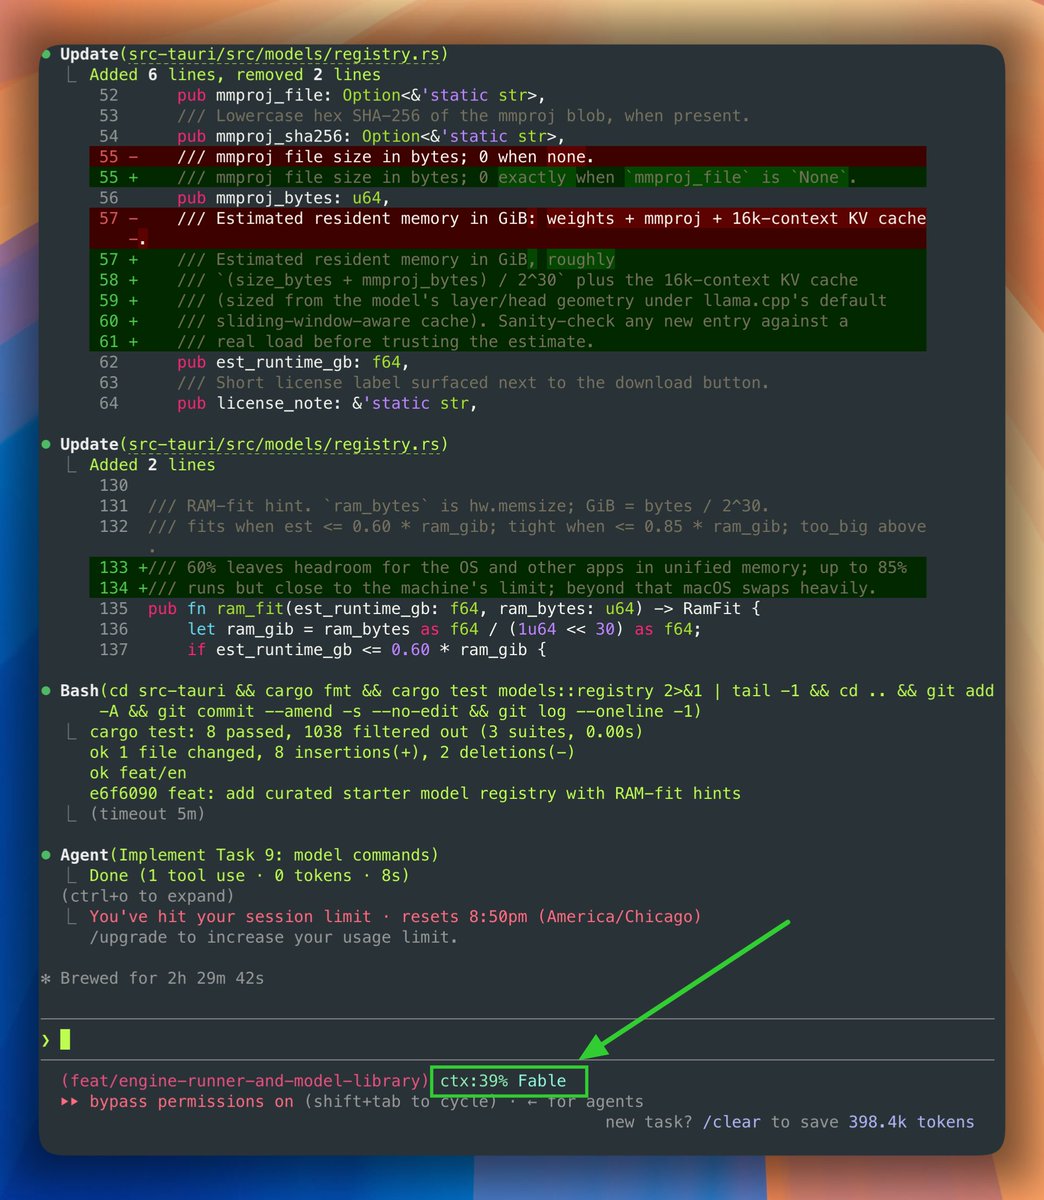Click the '(feat/engine-runner-and-model-library)' branch name
1044x1200 pixels.
coord(244,1081)
